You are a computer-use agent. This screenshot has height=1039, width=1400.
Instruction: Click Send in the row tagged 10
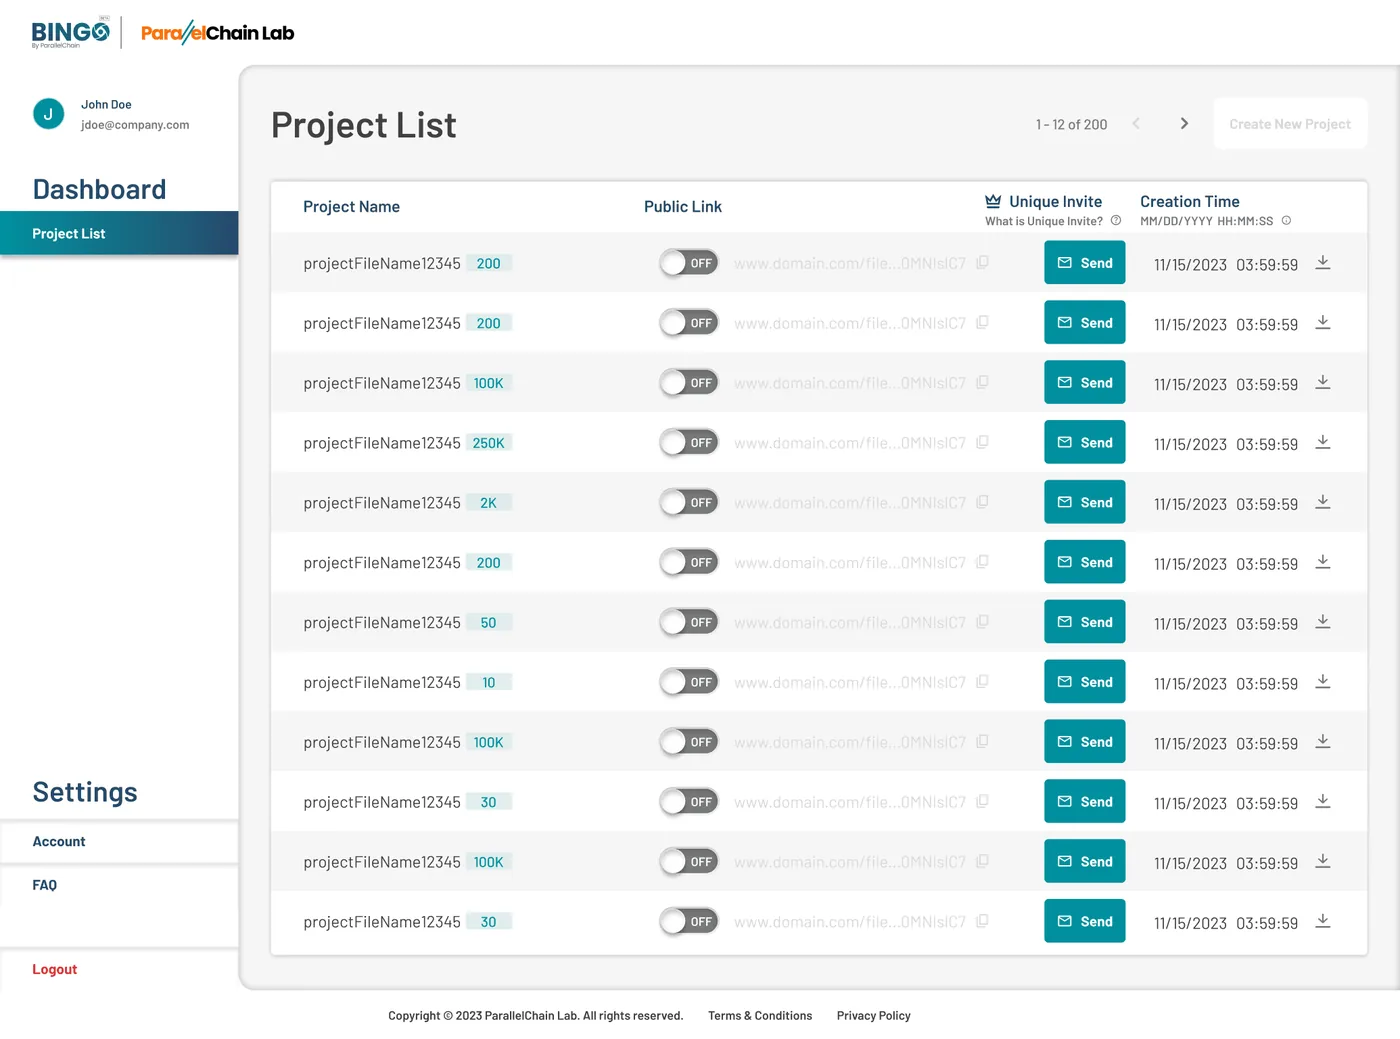click(x=1084, y=682)
